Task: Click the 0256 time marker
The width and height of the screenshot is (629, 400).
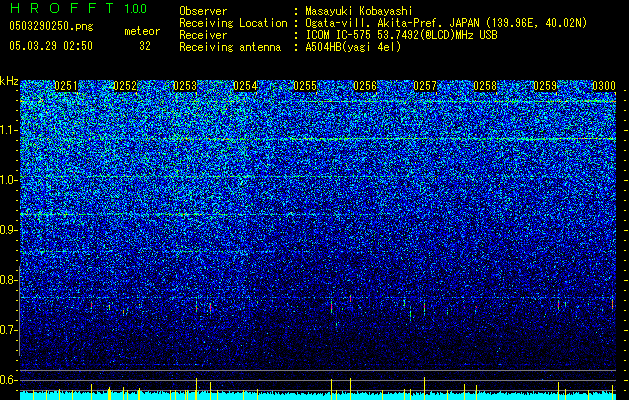Action: [365, 86]
